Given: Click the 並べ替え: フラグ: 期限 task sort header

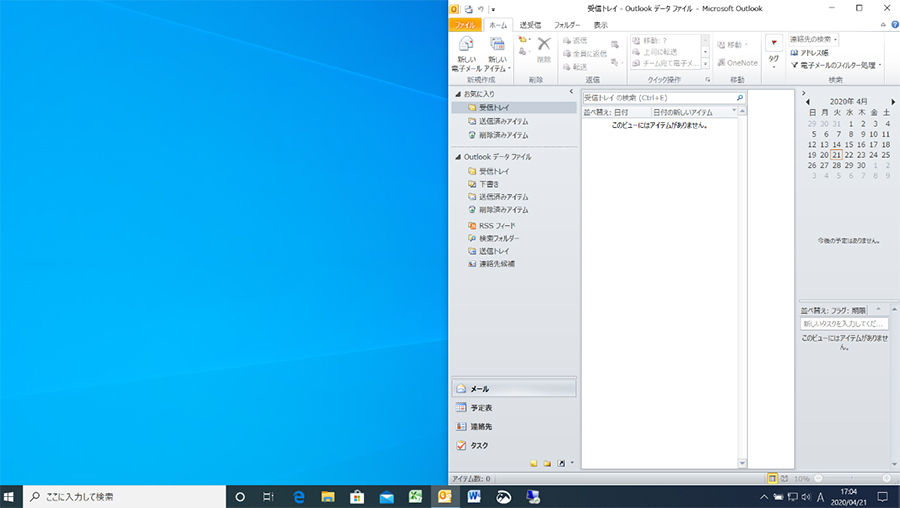Looking at the screenshot, I should coord(833,310).
